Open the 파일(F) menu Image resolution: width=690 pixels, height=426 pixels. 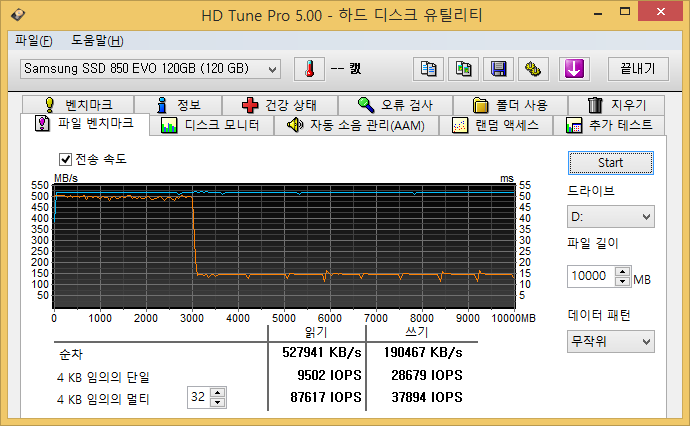pos(34,41)
